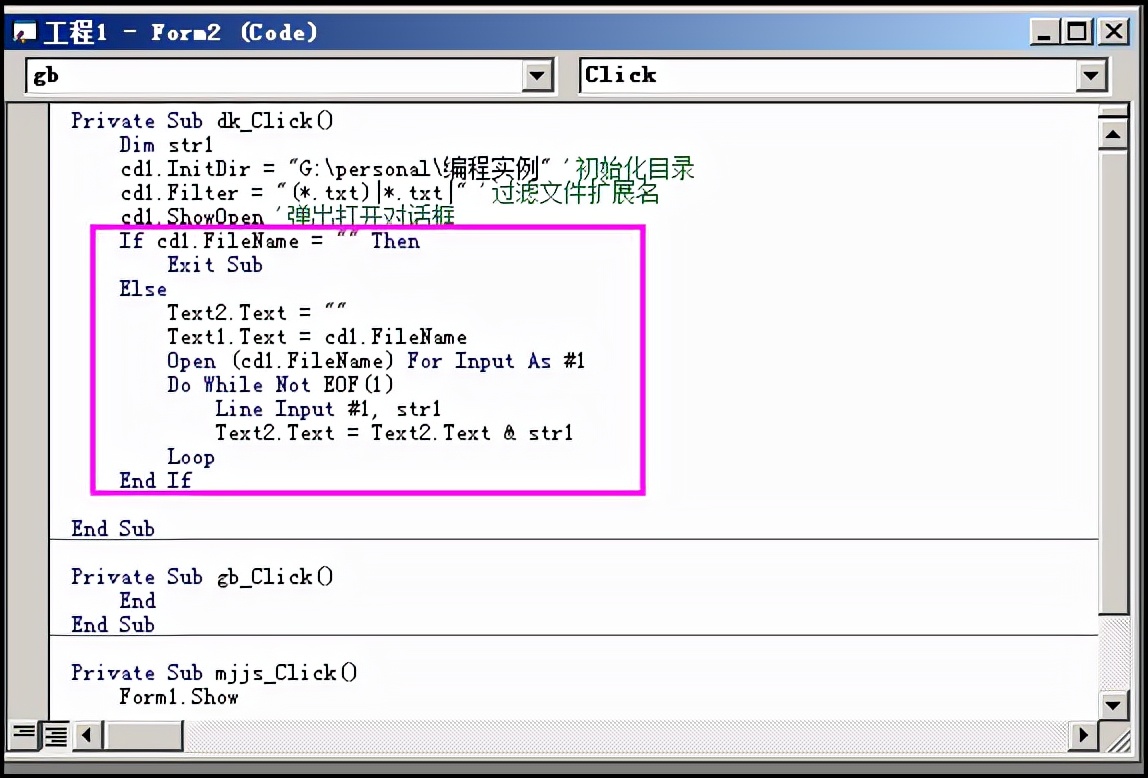The image size is (1148, 778).
Task: Click the horizontal scrollbar track right of thumb
Action: pyautogui.click(x=626, y=735)
